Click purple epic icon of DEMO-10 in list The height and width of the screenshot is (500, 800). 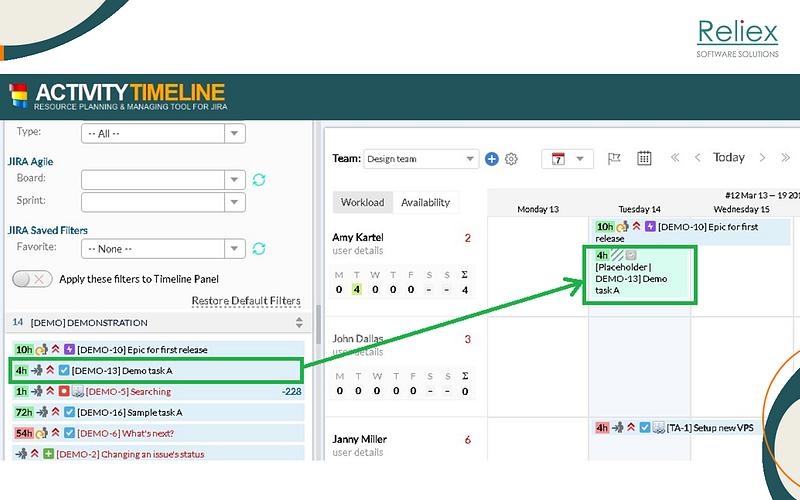click(69, 349)
